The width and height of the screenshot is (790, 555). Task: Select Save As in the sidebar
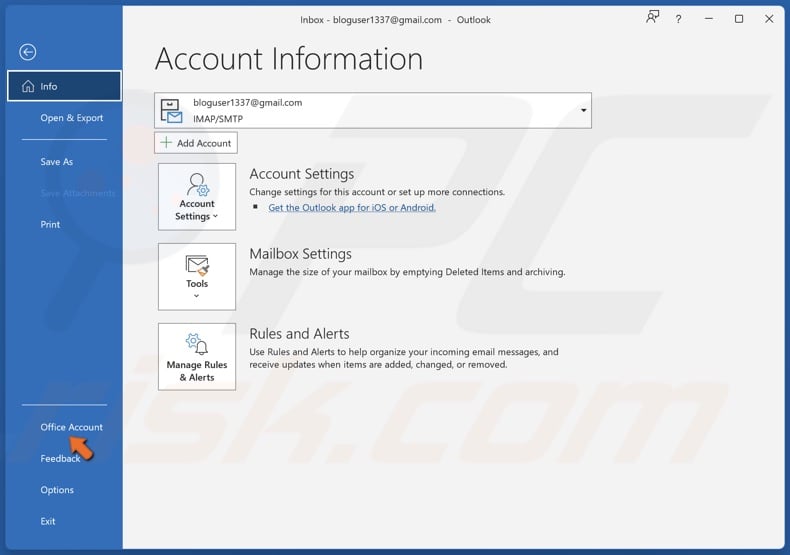(56, 162)
